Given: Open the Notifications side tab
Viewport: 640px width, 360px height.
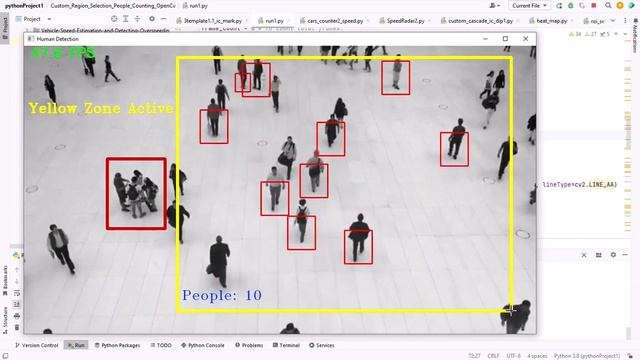Looking at the screenshot, I should click(x=635, y=35).
